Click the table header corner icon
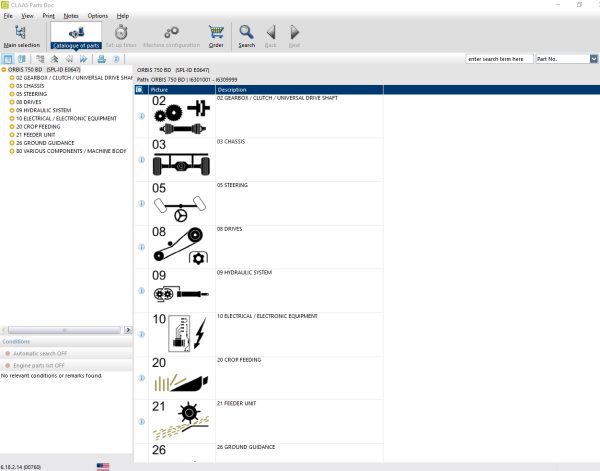This screenshot has height=471, width=600. [140, 90]
